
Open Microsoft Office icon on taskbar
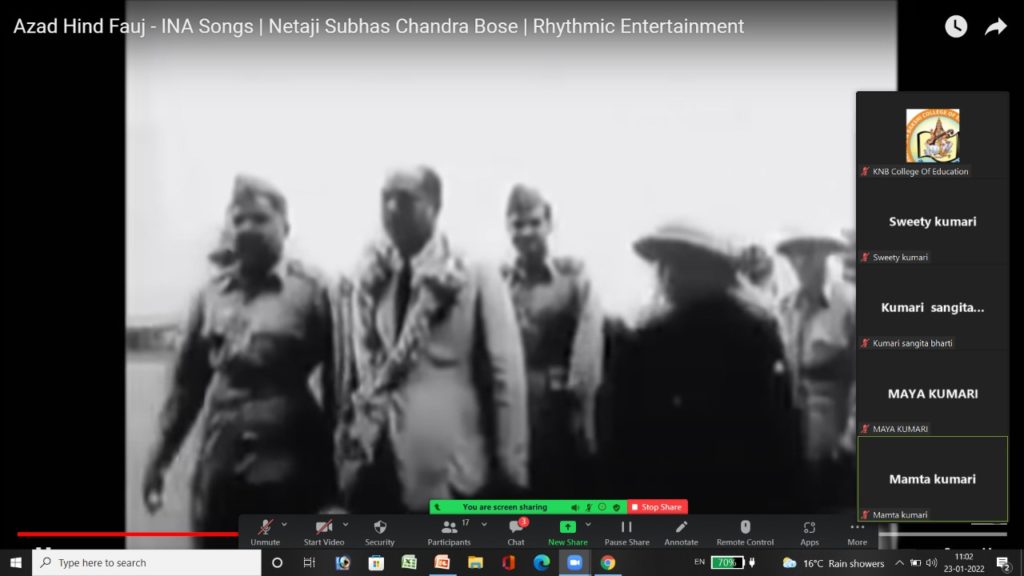509,562
